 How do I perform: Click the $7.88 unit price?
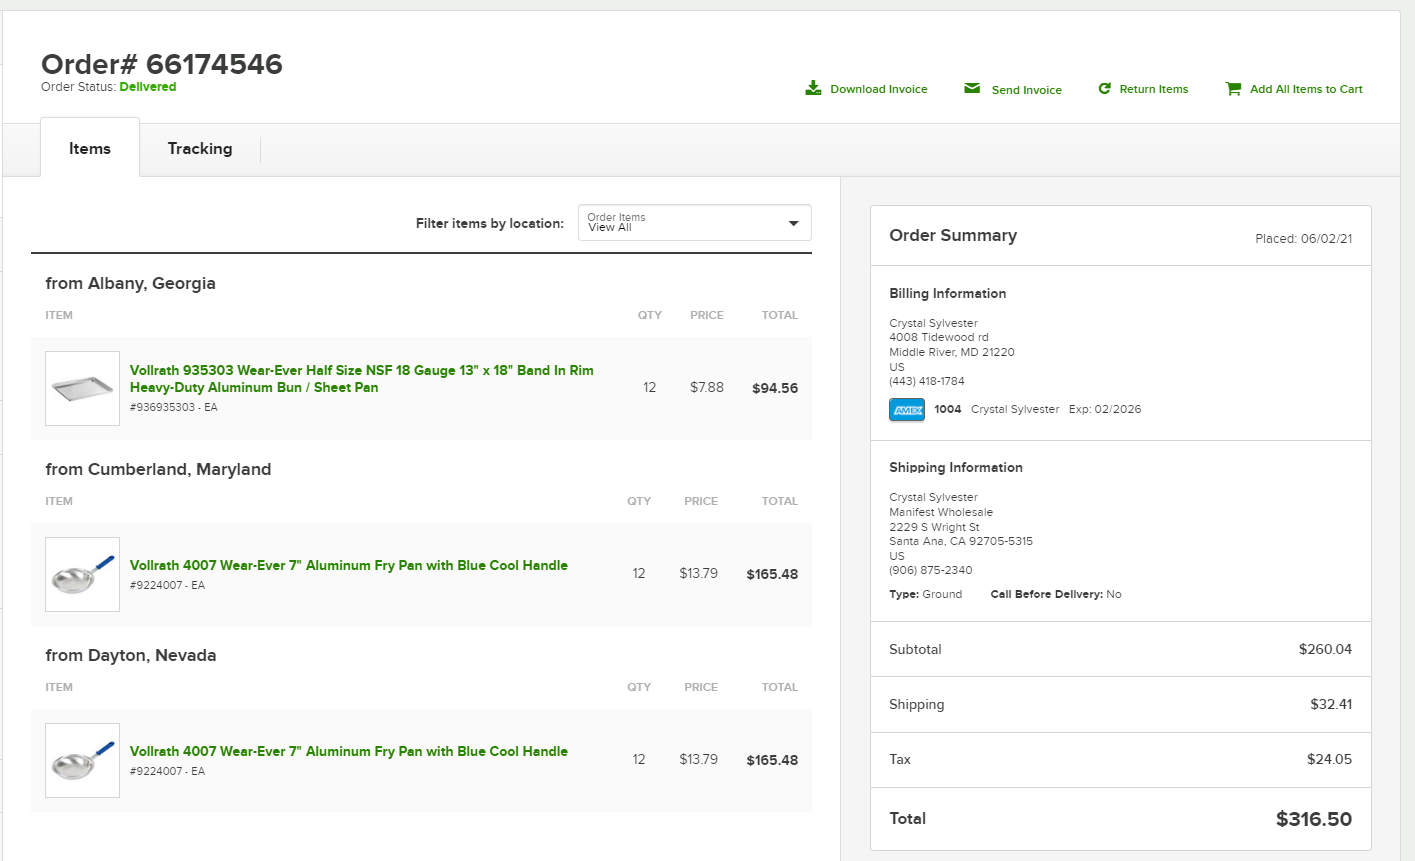pos(707,387)
